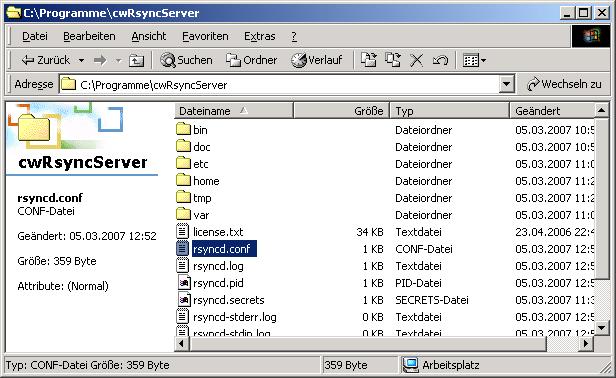Screen dimensions: 616x378
Task: Select the var folder icon
Action: click(x=183, y=214)
